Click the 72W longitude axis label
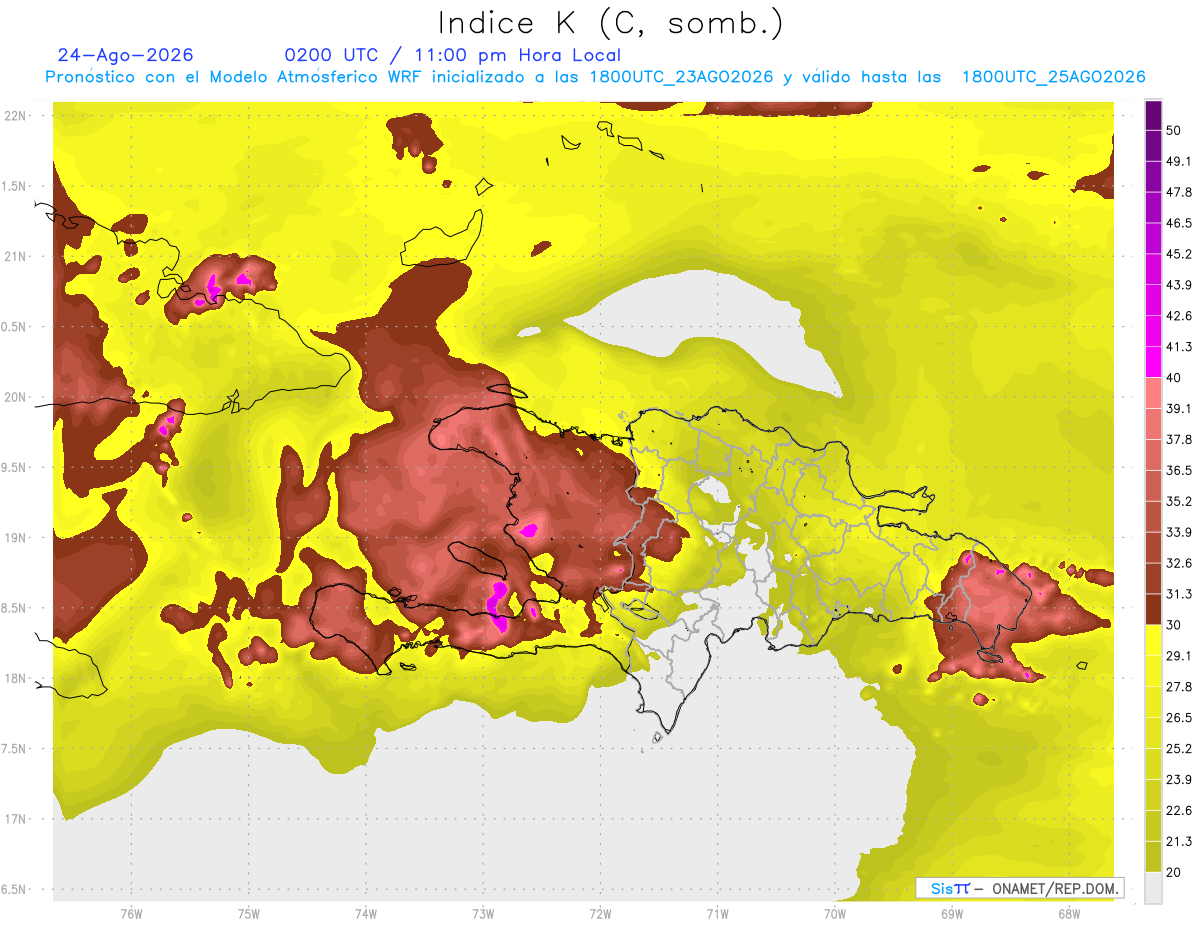This screenshot has width=1200, height=927. [600, 914]
